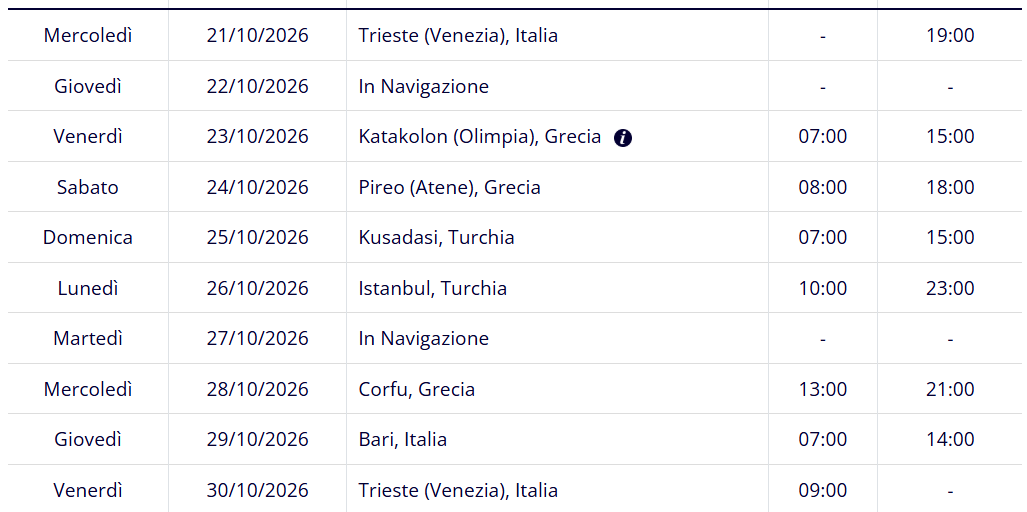Viewport: 1027px width, 512px height.
Task: Click the Kusadasi, Turchia port entry
Action: pyautogui.click(x=436, y=237)
